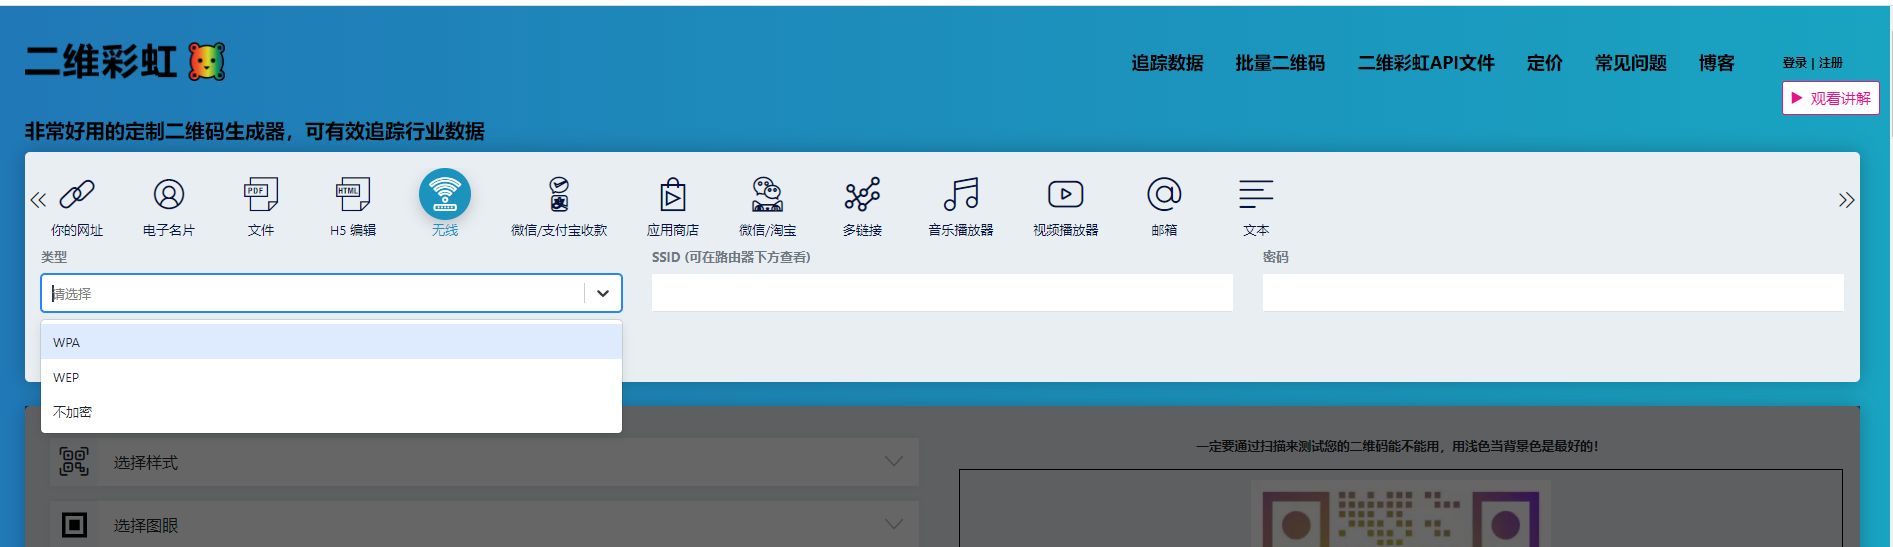Click the 微信/支付宝收款 payment icon
This screenshot has width=1893, height=547.
point(559,195)
